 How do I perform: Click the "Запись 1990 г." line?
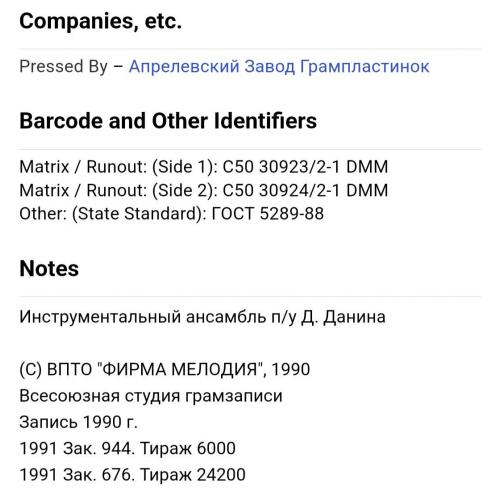tap(78, 422)
